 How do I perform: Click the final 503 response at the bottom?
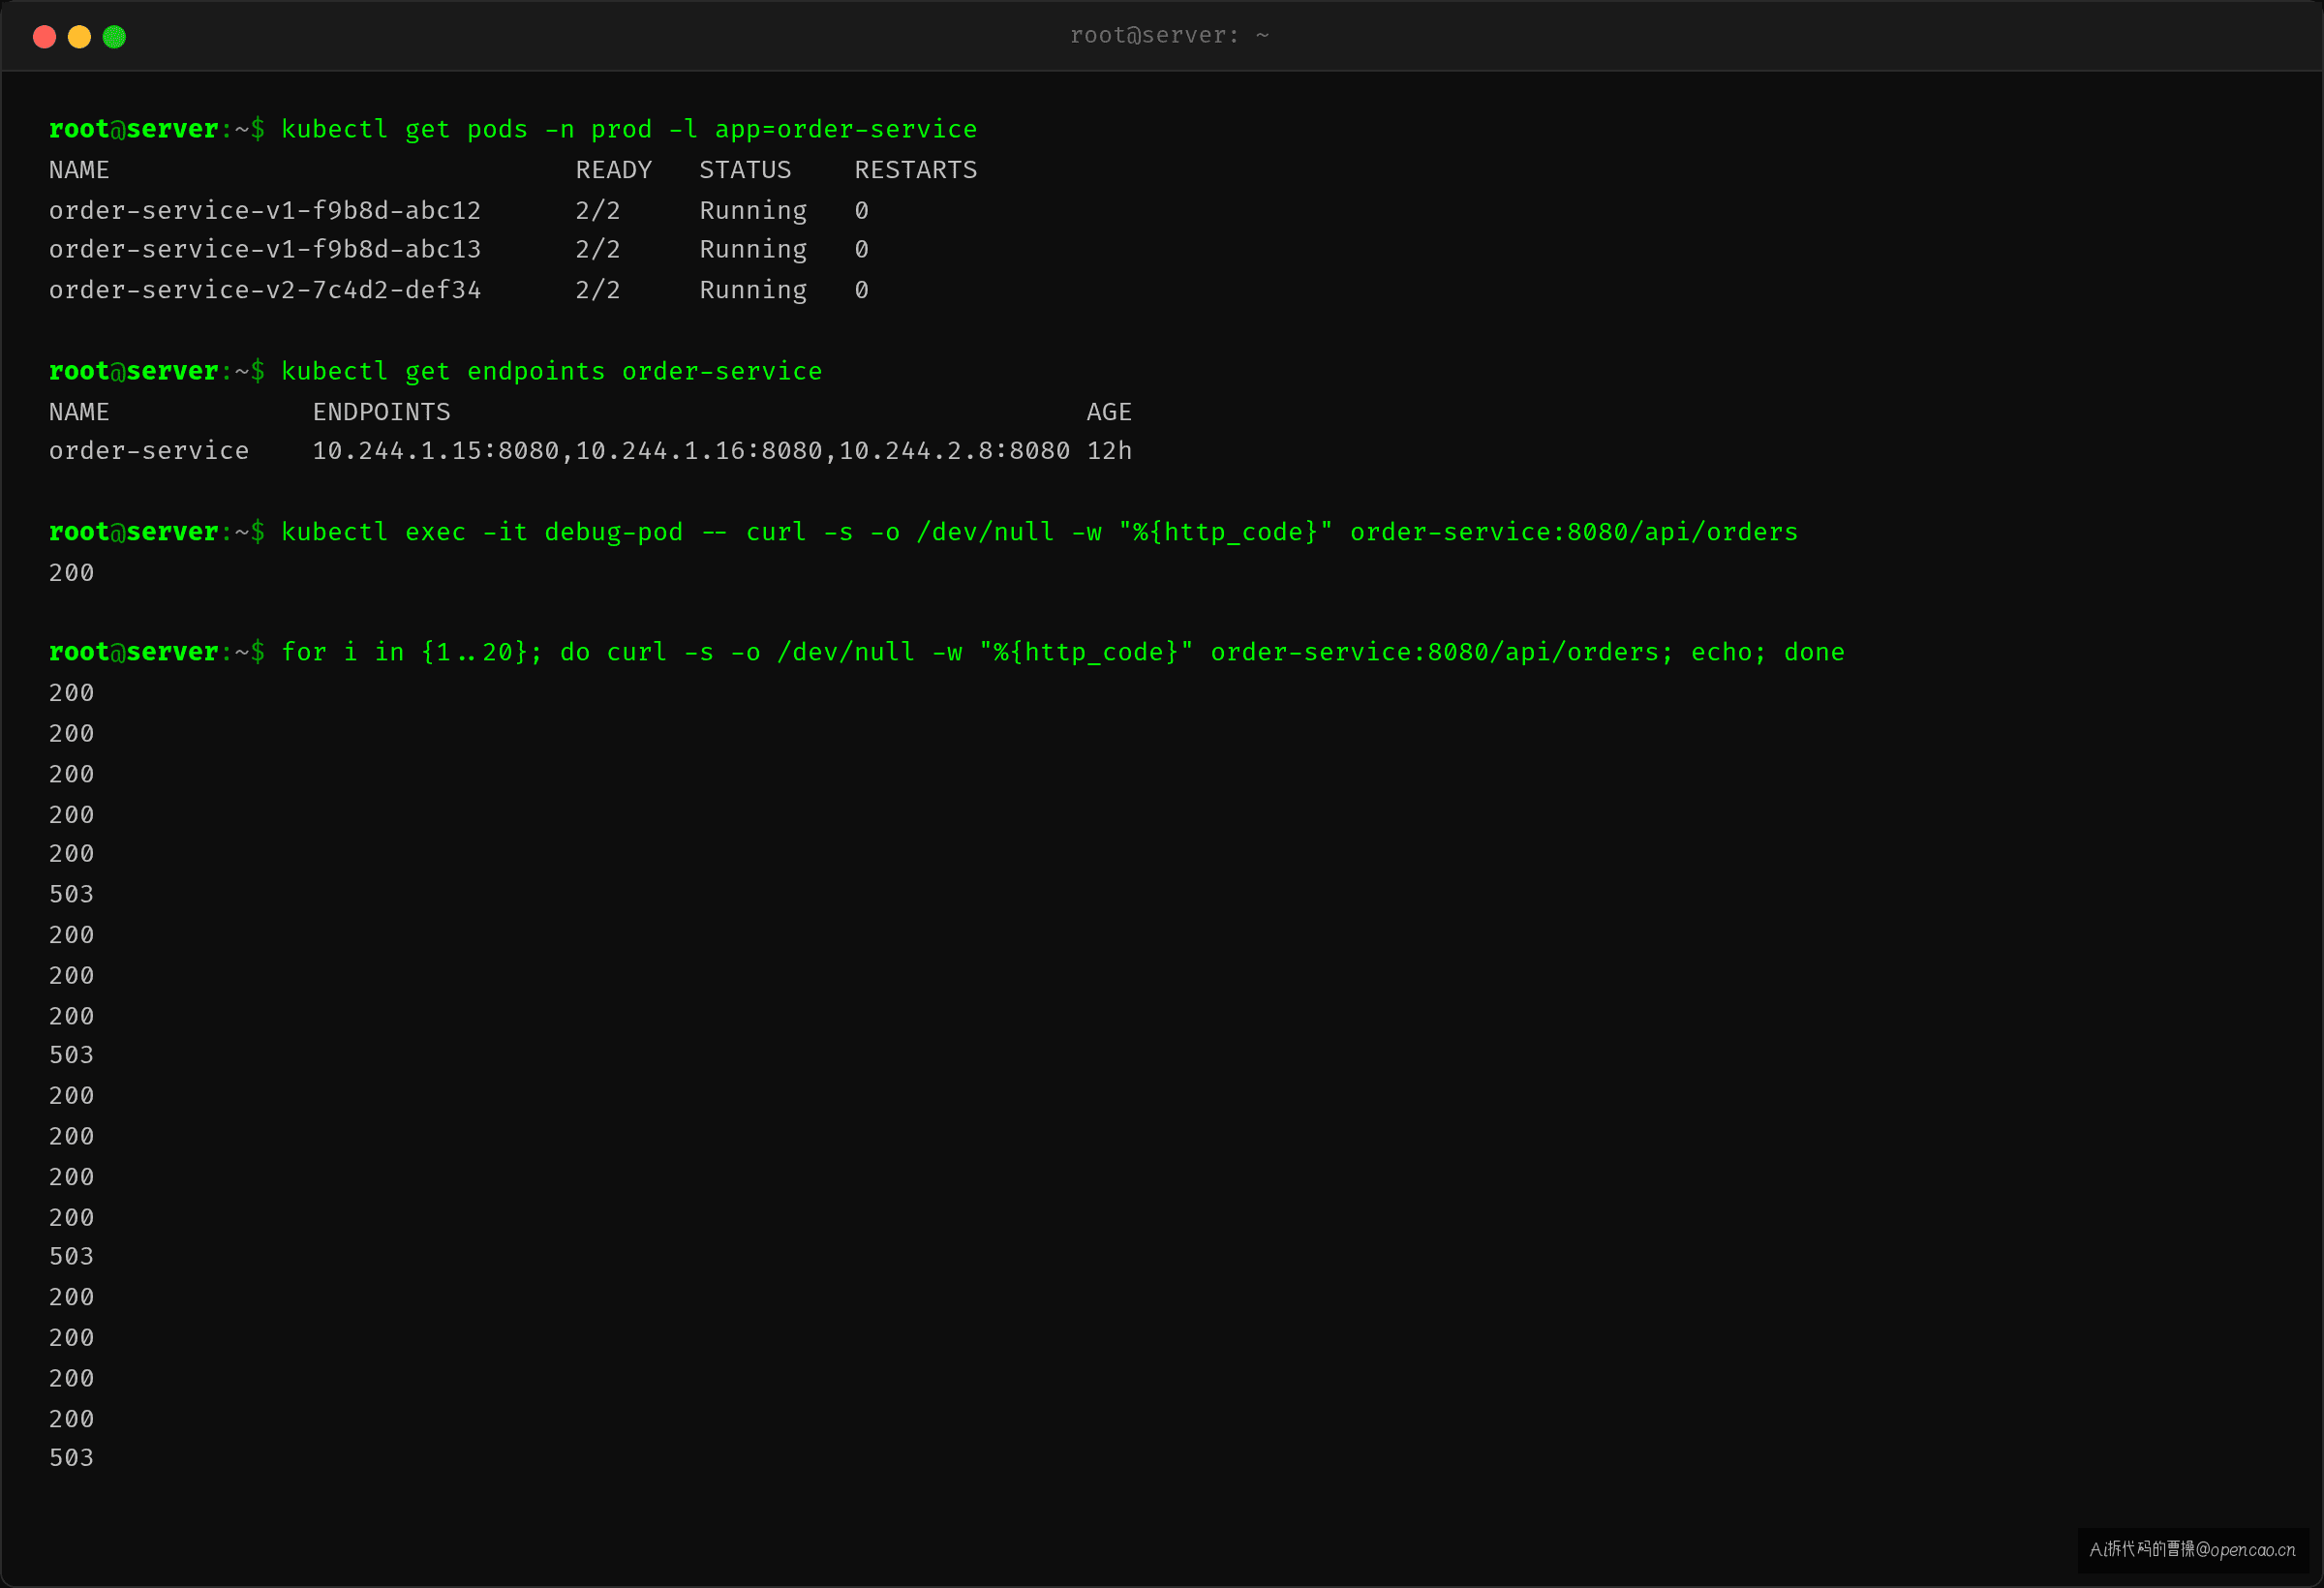[x=72, y=1459]
